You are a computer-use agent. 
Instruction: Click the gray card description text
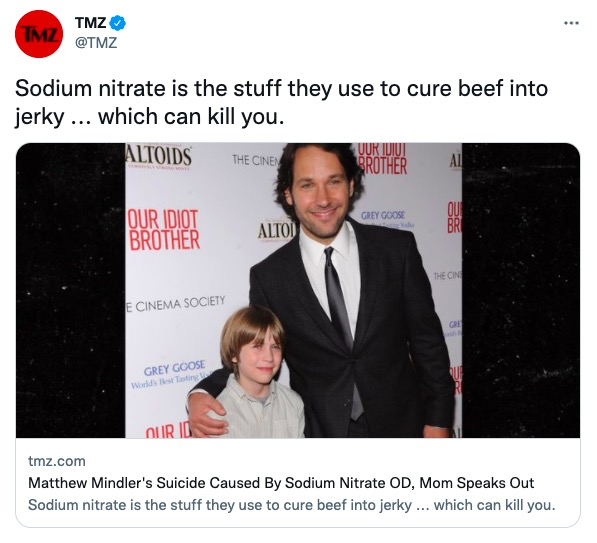click(292, 505)
